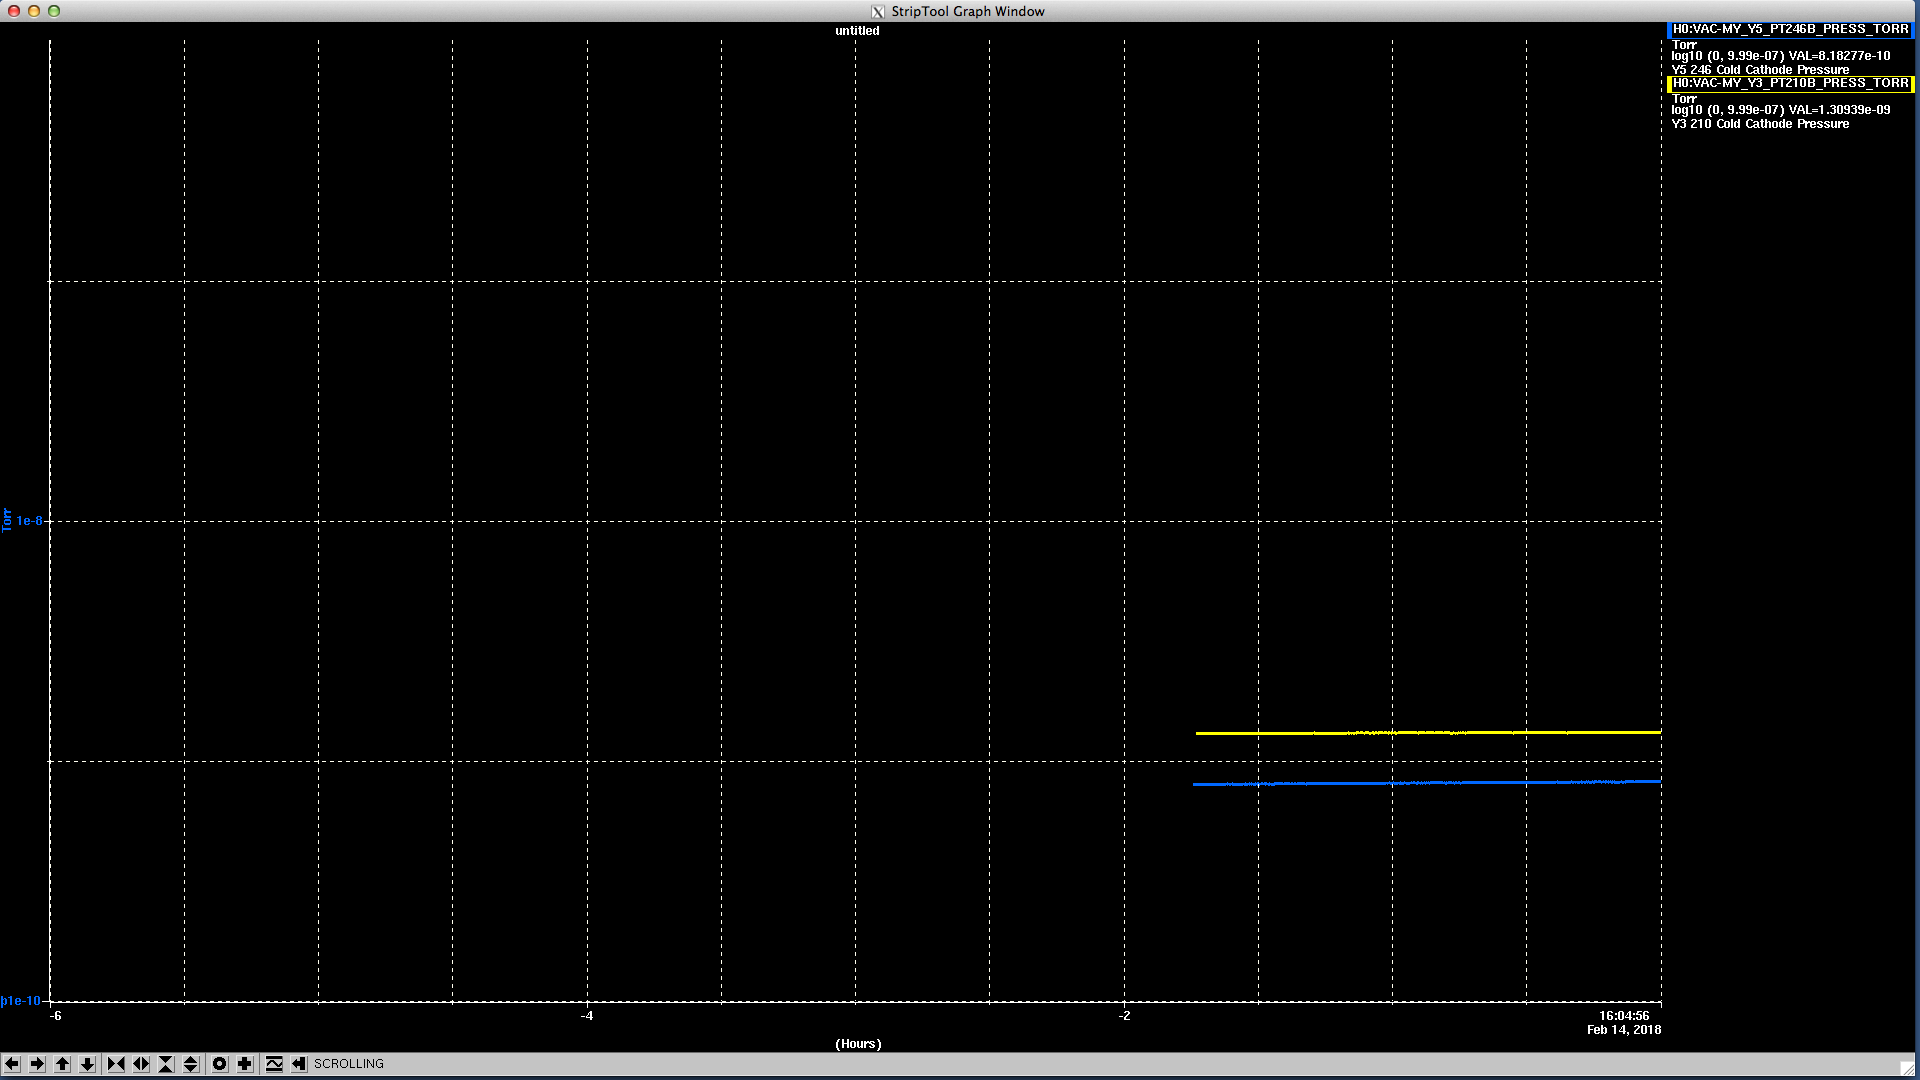The image size is (1920, 1080).
Task: Click the pan right arrow button
Action: coord(37,1064)
